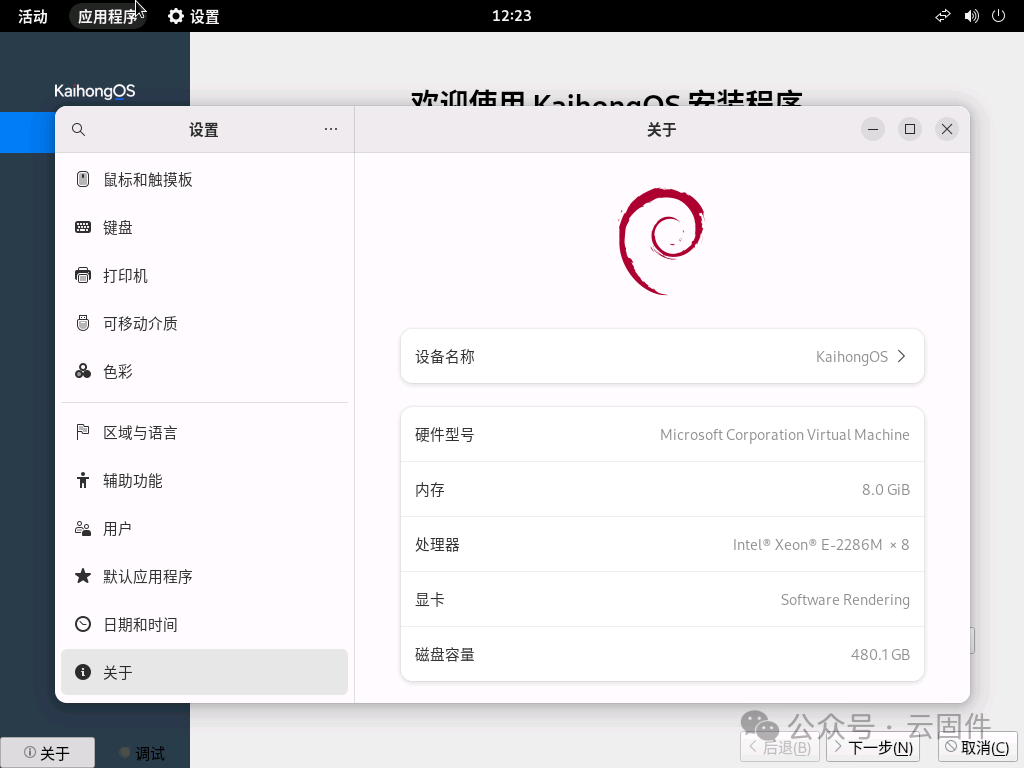1024x768 pixels.
Task: Open 辅助功能 settings panel
Action: pos(204,481)
